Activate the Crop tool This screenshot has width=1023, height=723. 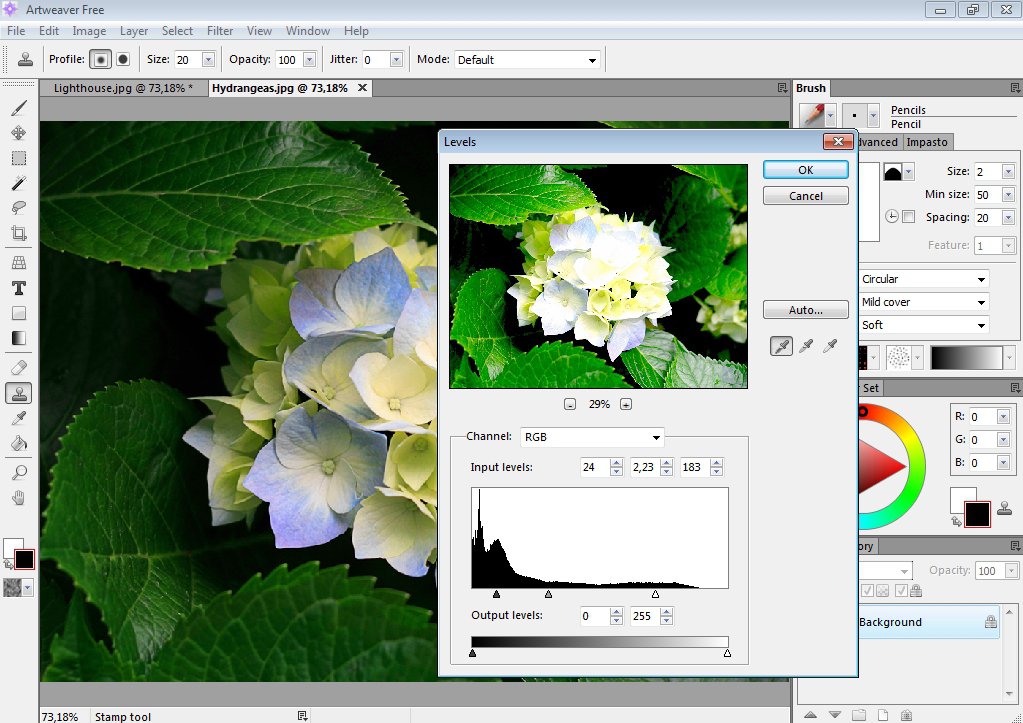click(20, 232)
